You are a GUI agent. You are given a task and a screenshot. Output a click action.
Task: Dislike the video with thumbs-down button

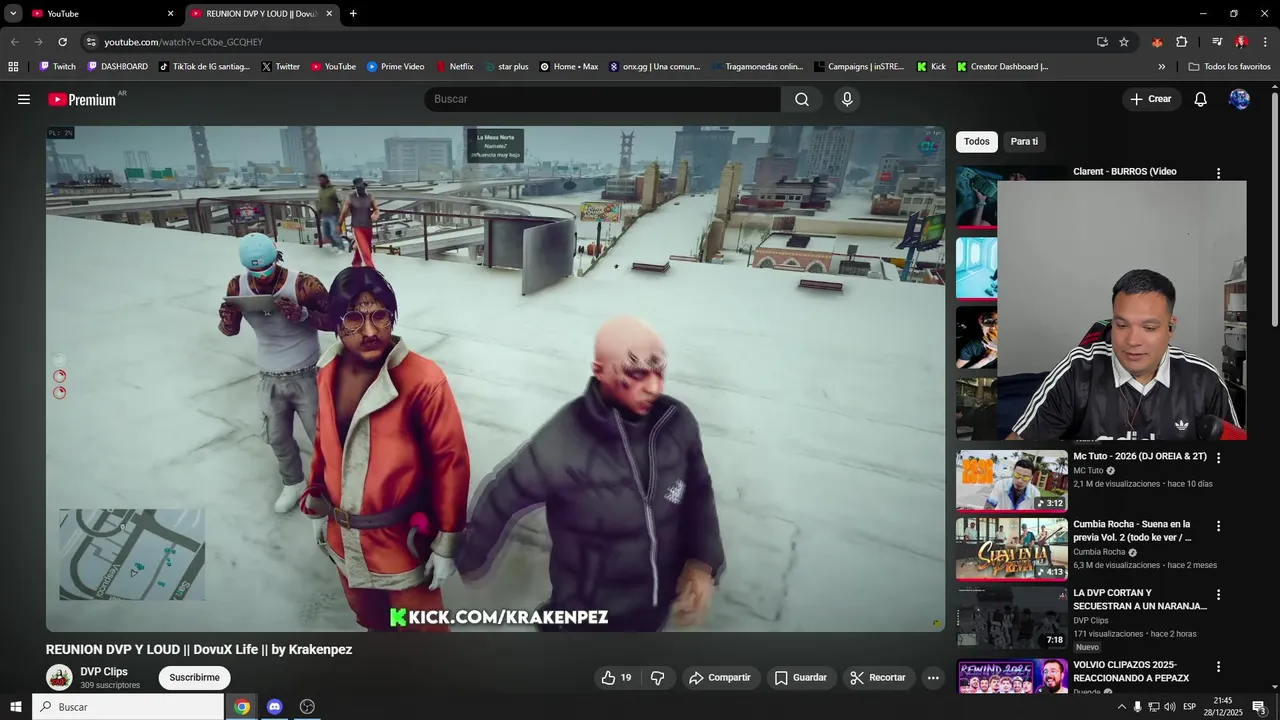658,678
